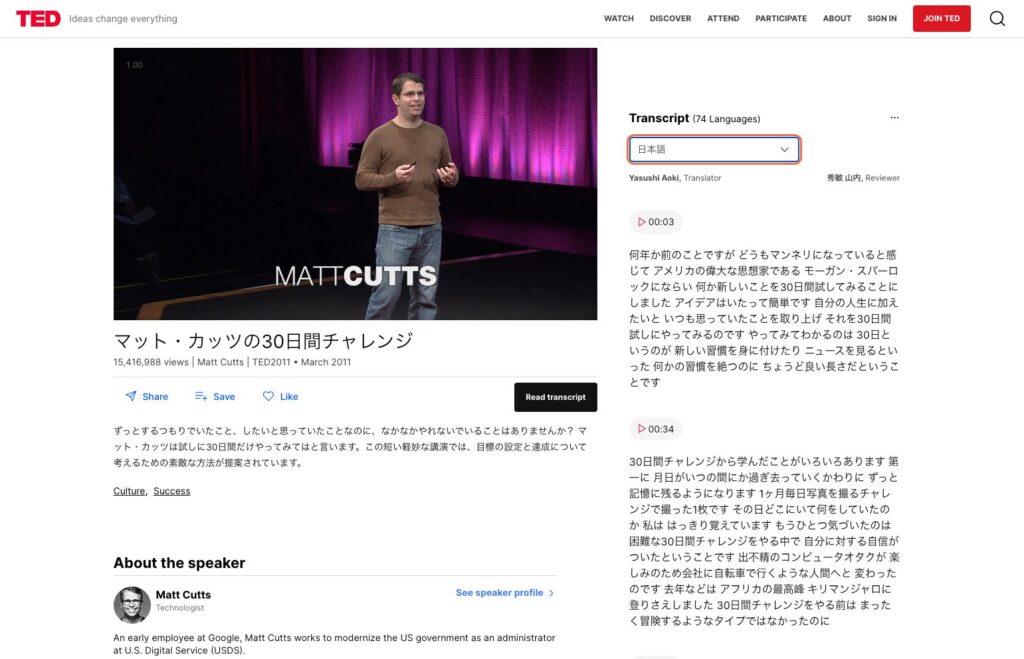Open the WATCH menu
The image size is (1024, 659).
click(x=618, y=18)
